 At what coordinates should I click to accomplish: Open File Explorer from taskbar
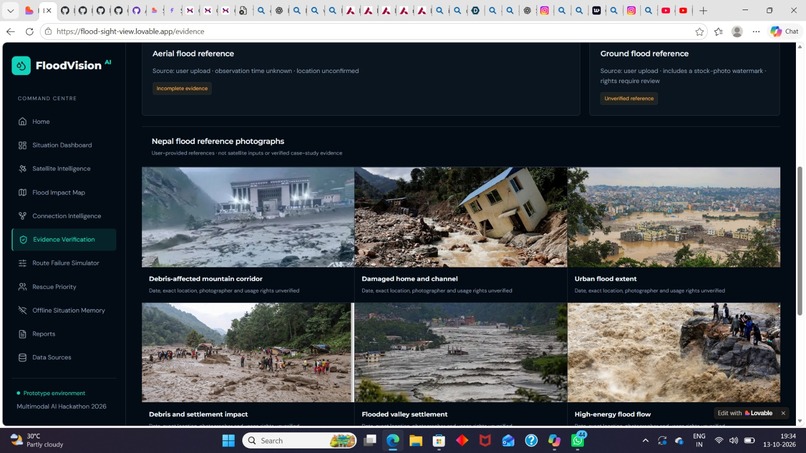click(x=415, y=441)
